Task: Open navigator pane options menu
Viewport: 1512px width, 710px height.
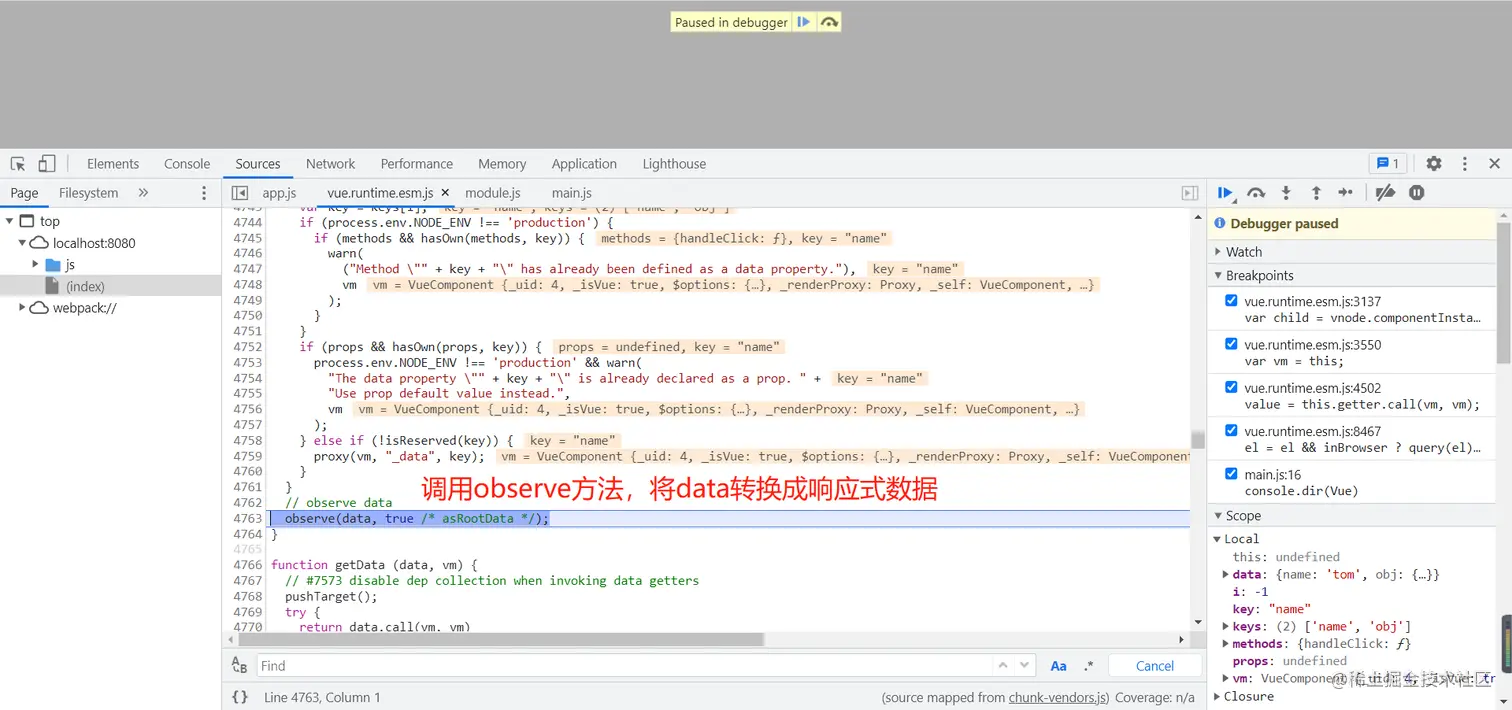Action: pyautogui.click(x=204, y=193)
